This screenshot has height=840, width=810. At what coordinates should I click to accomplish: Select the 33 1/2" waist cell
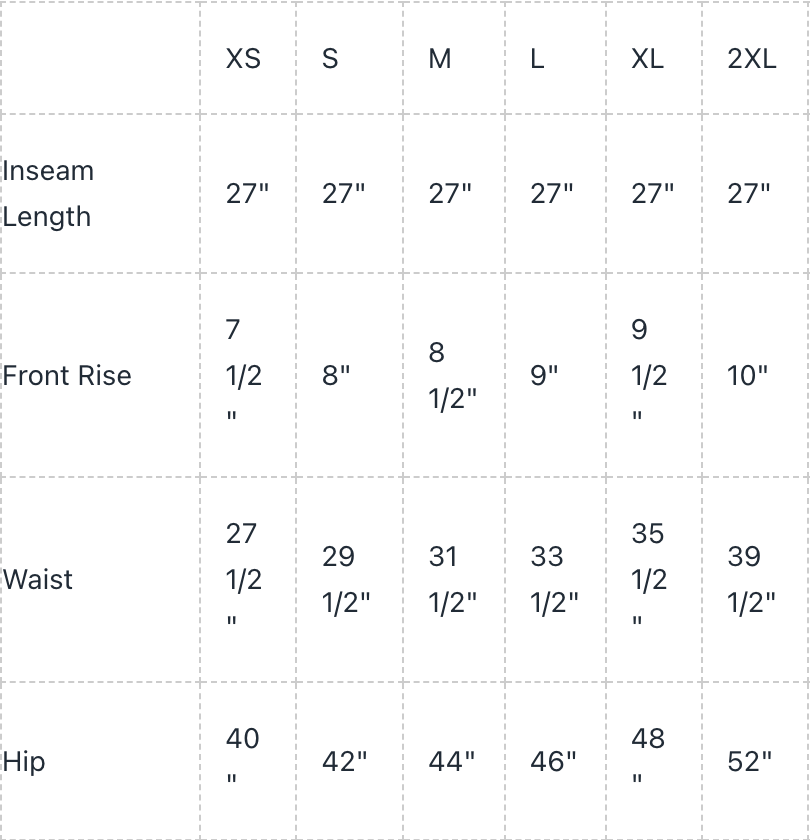point(554,579)
